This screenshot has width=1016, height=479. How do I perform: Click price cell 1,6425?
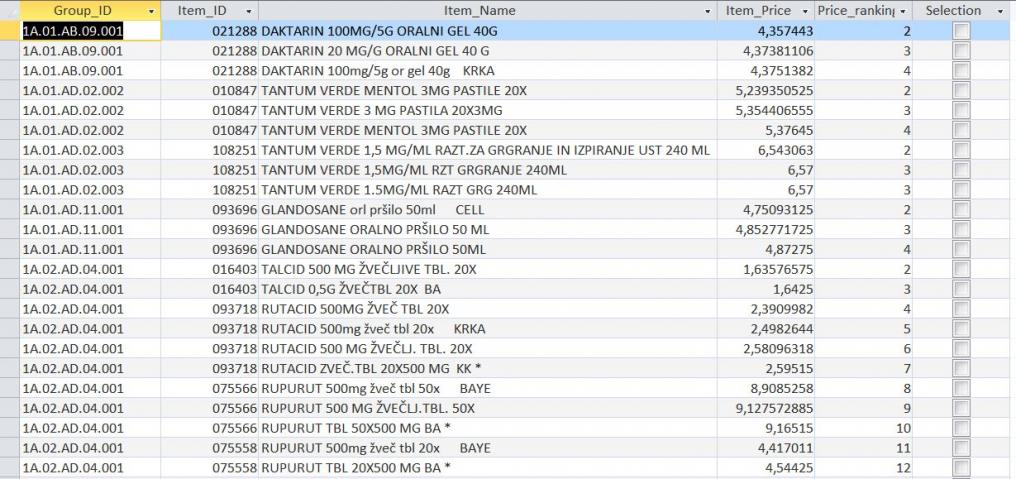(x=765, y=289)
